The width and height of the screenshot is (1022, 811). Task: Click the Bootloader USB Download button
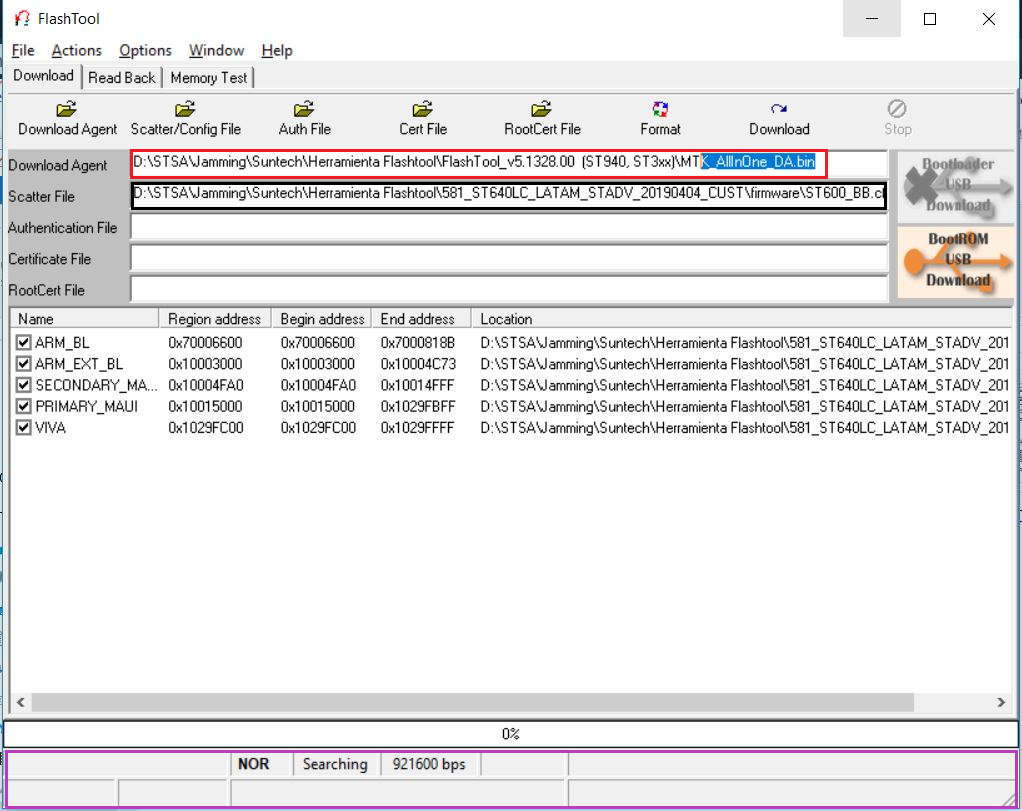click(957, 185)
